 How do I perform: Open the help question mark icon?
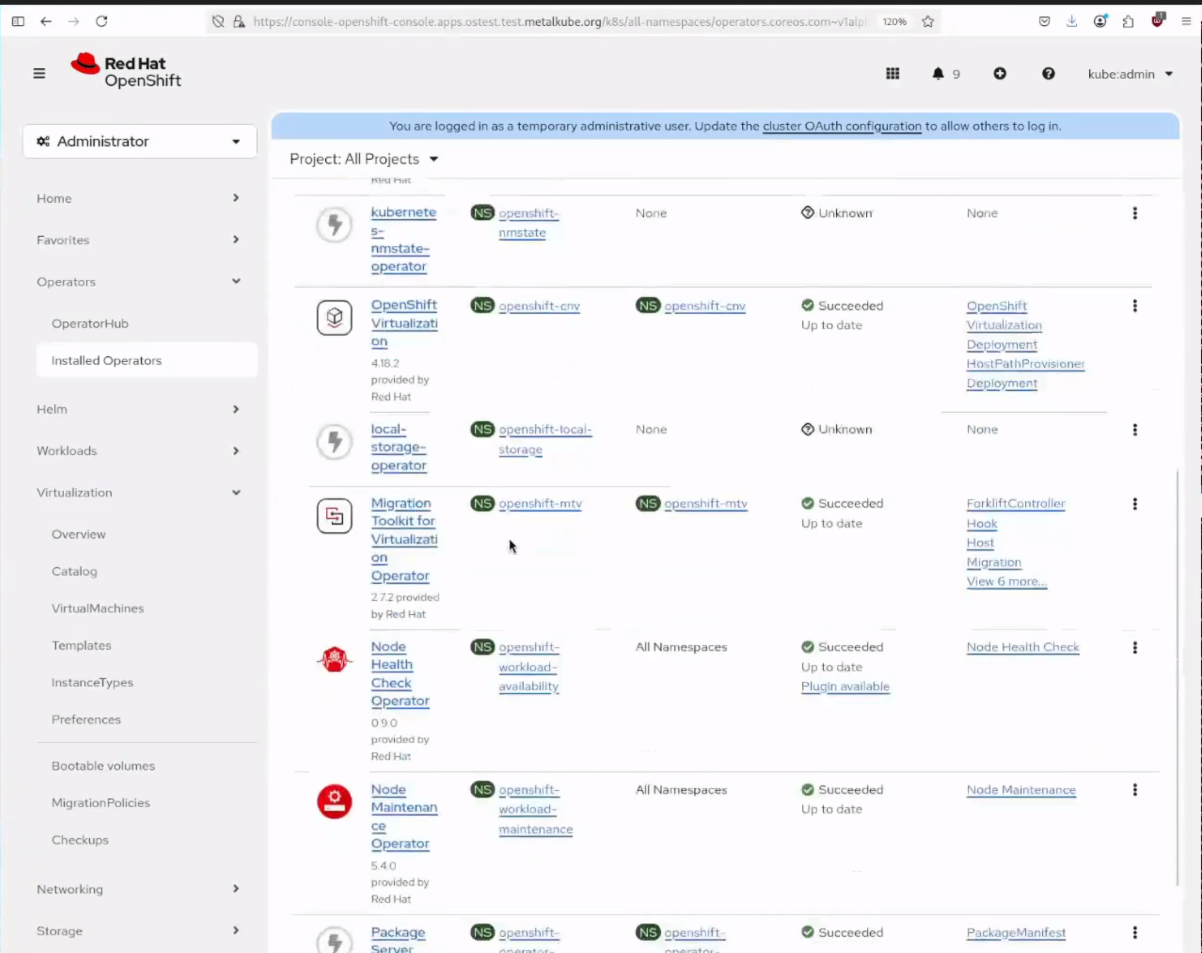tap(1048, 74)
